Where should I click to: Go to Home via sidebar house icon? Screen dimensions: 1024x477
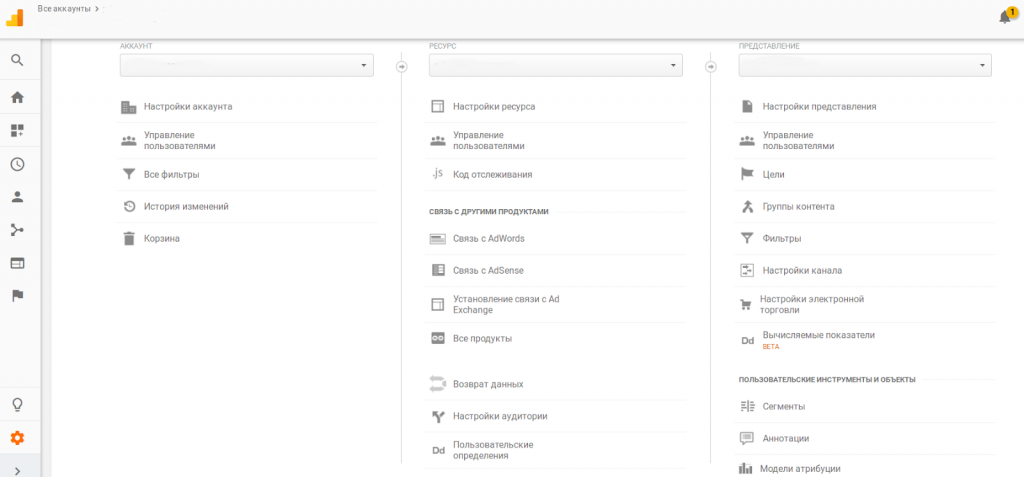coord(18,97)
